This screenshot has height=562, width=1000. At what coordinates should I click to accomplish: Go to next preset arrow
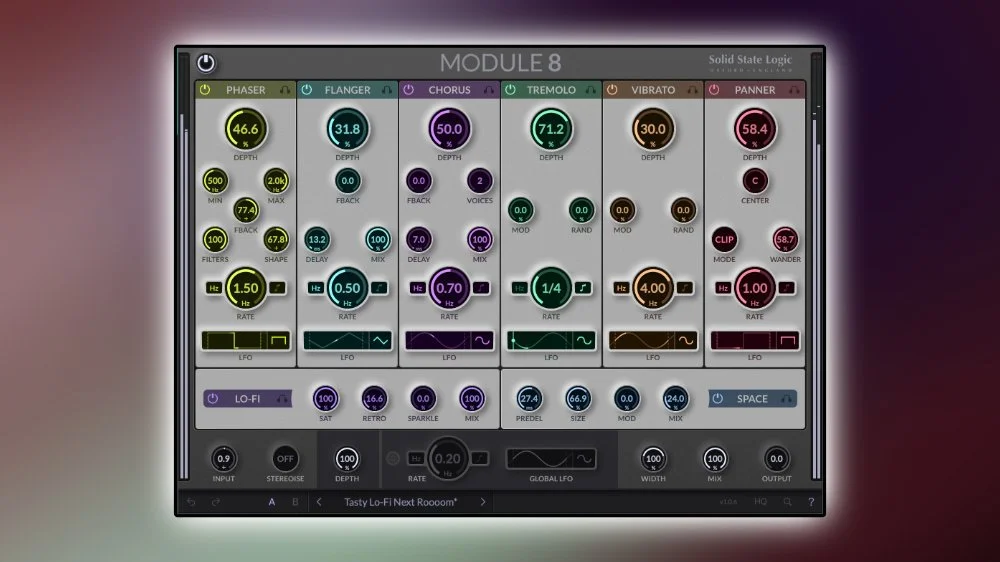pos(483,502)
